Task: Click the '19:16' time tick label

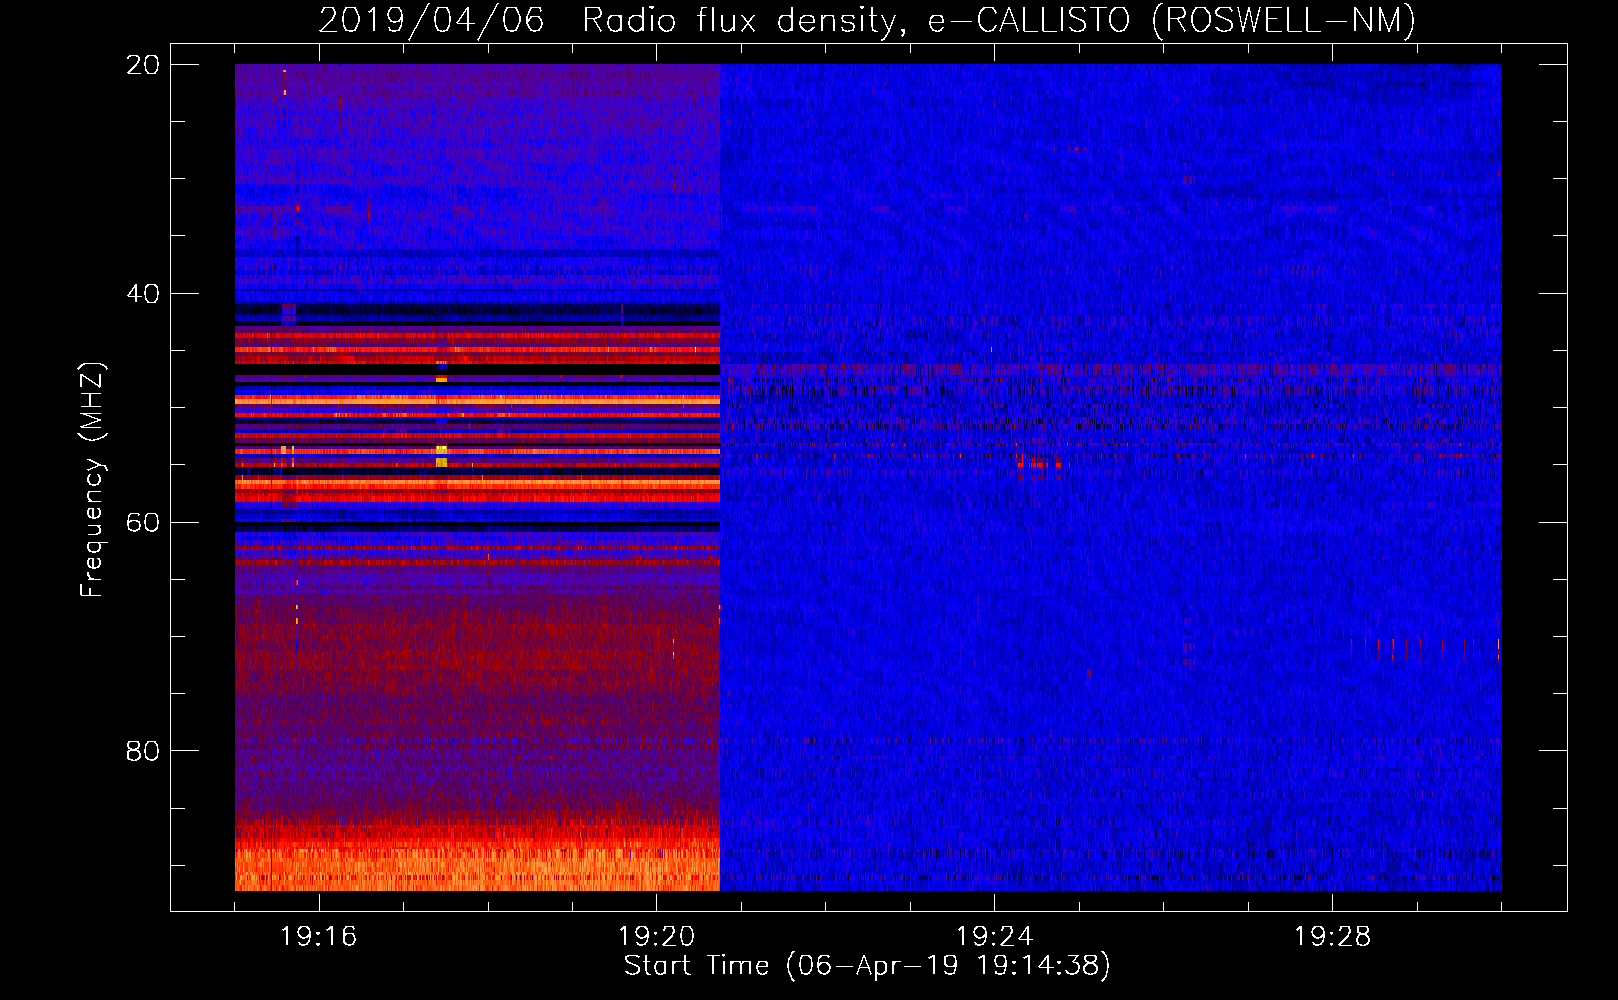Action: coord(318,937)
